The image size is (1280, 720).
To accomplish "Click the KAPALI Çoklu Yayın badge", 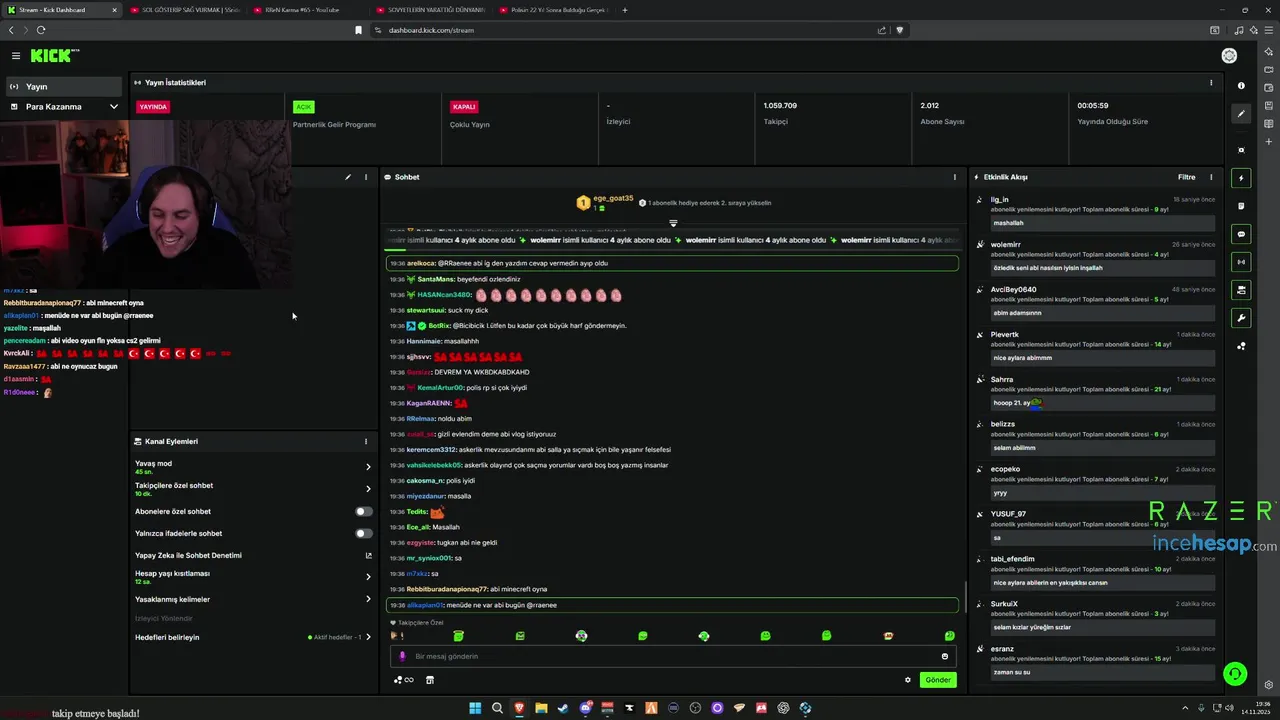I will (464, 107).
